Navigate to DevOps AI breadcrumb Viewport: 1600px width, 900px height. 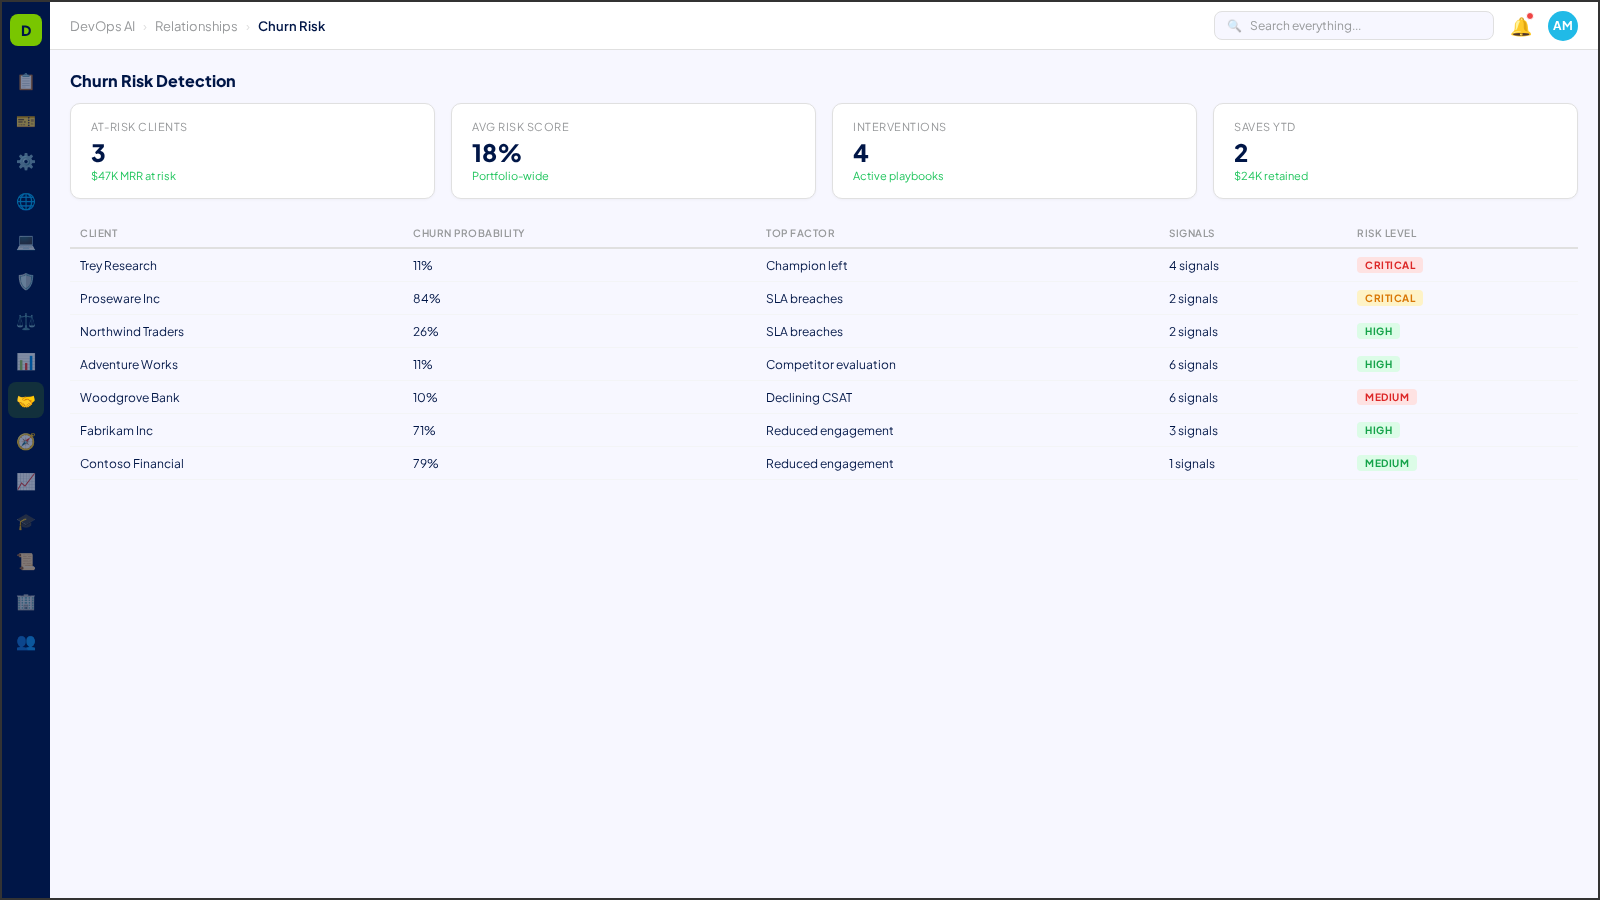click(102, 26)
